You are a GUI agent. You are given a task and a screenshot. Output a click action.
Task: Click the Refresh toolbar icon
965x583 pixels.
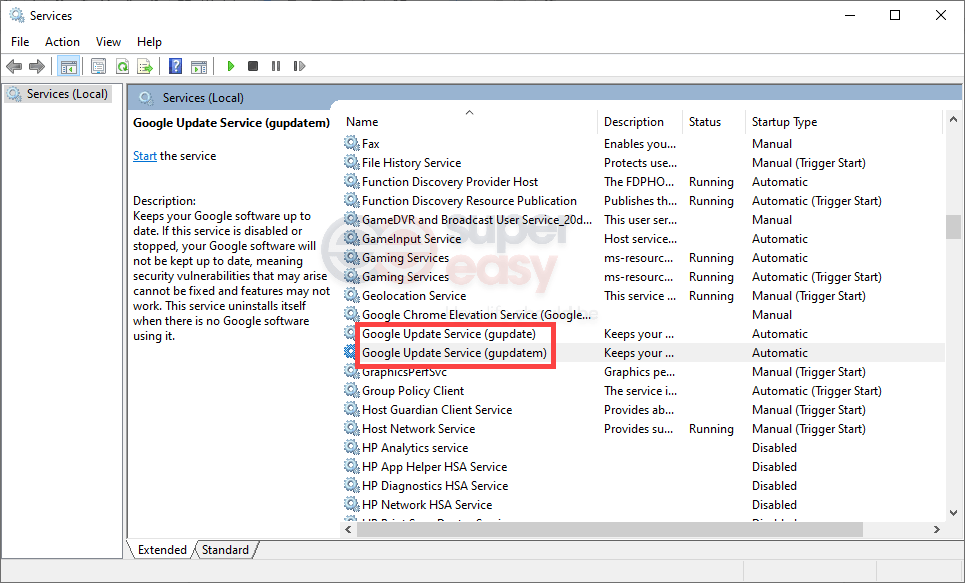tap(122, 66)
